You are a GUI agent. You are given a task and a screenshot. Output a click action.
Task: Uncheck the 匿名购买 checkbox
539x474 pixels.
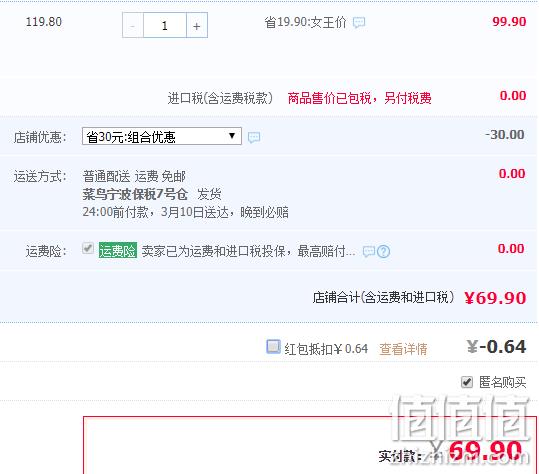[x=466, y=382]
